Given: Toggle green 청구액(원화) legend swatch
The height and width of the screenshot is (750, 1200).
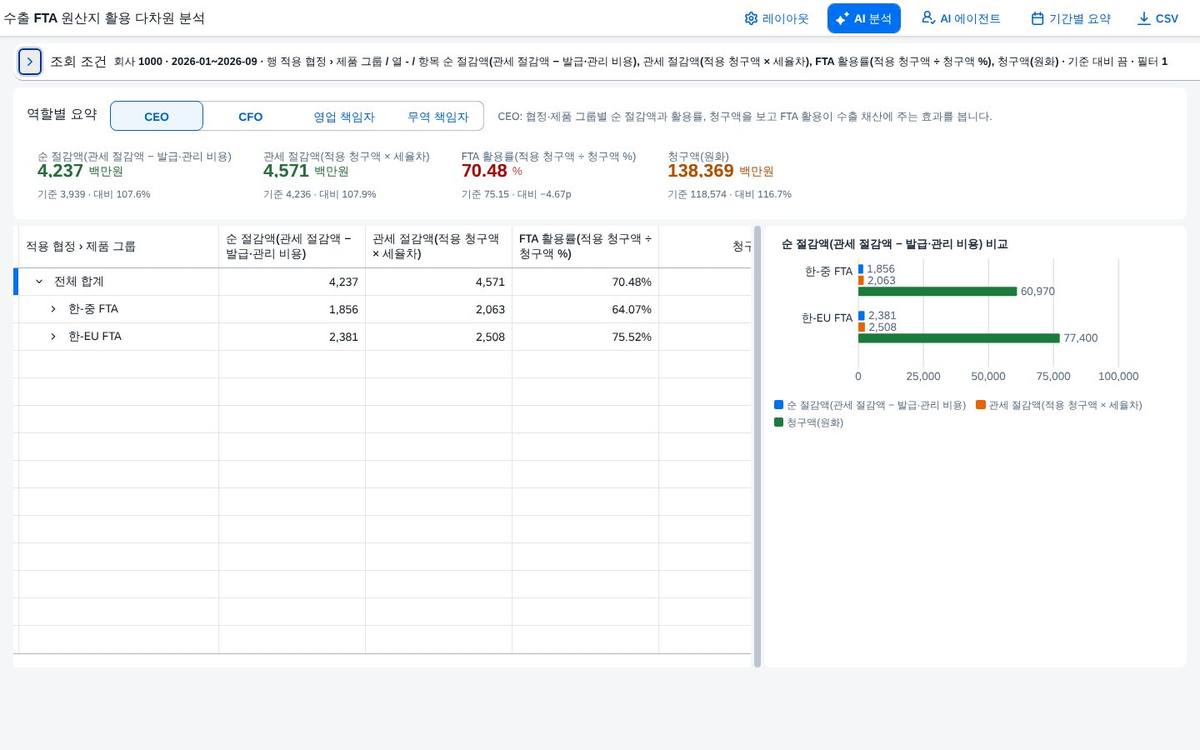Looking at the screenshot, I should point(779,423).
